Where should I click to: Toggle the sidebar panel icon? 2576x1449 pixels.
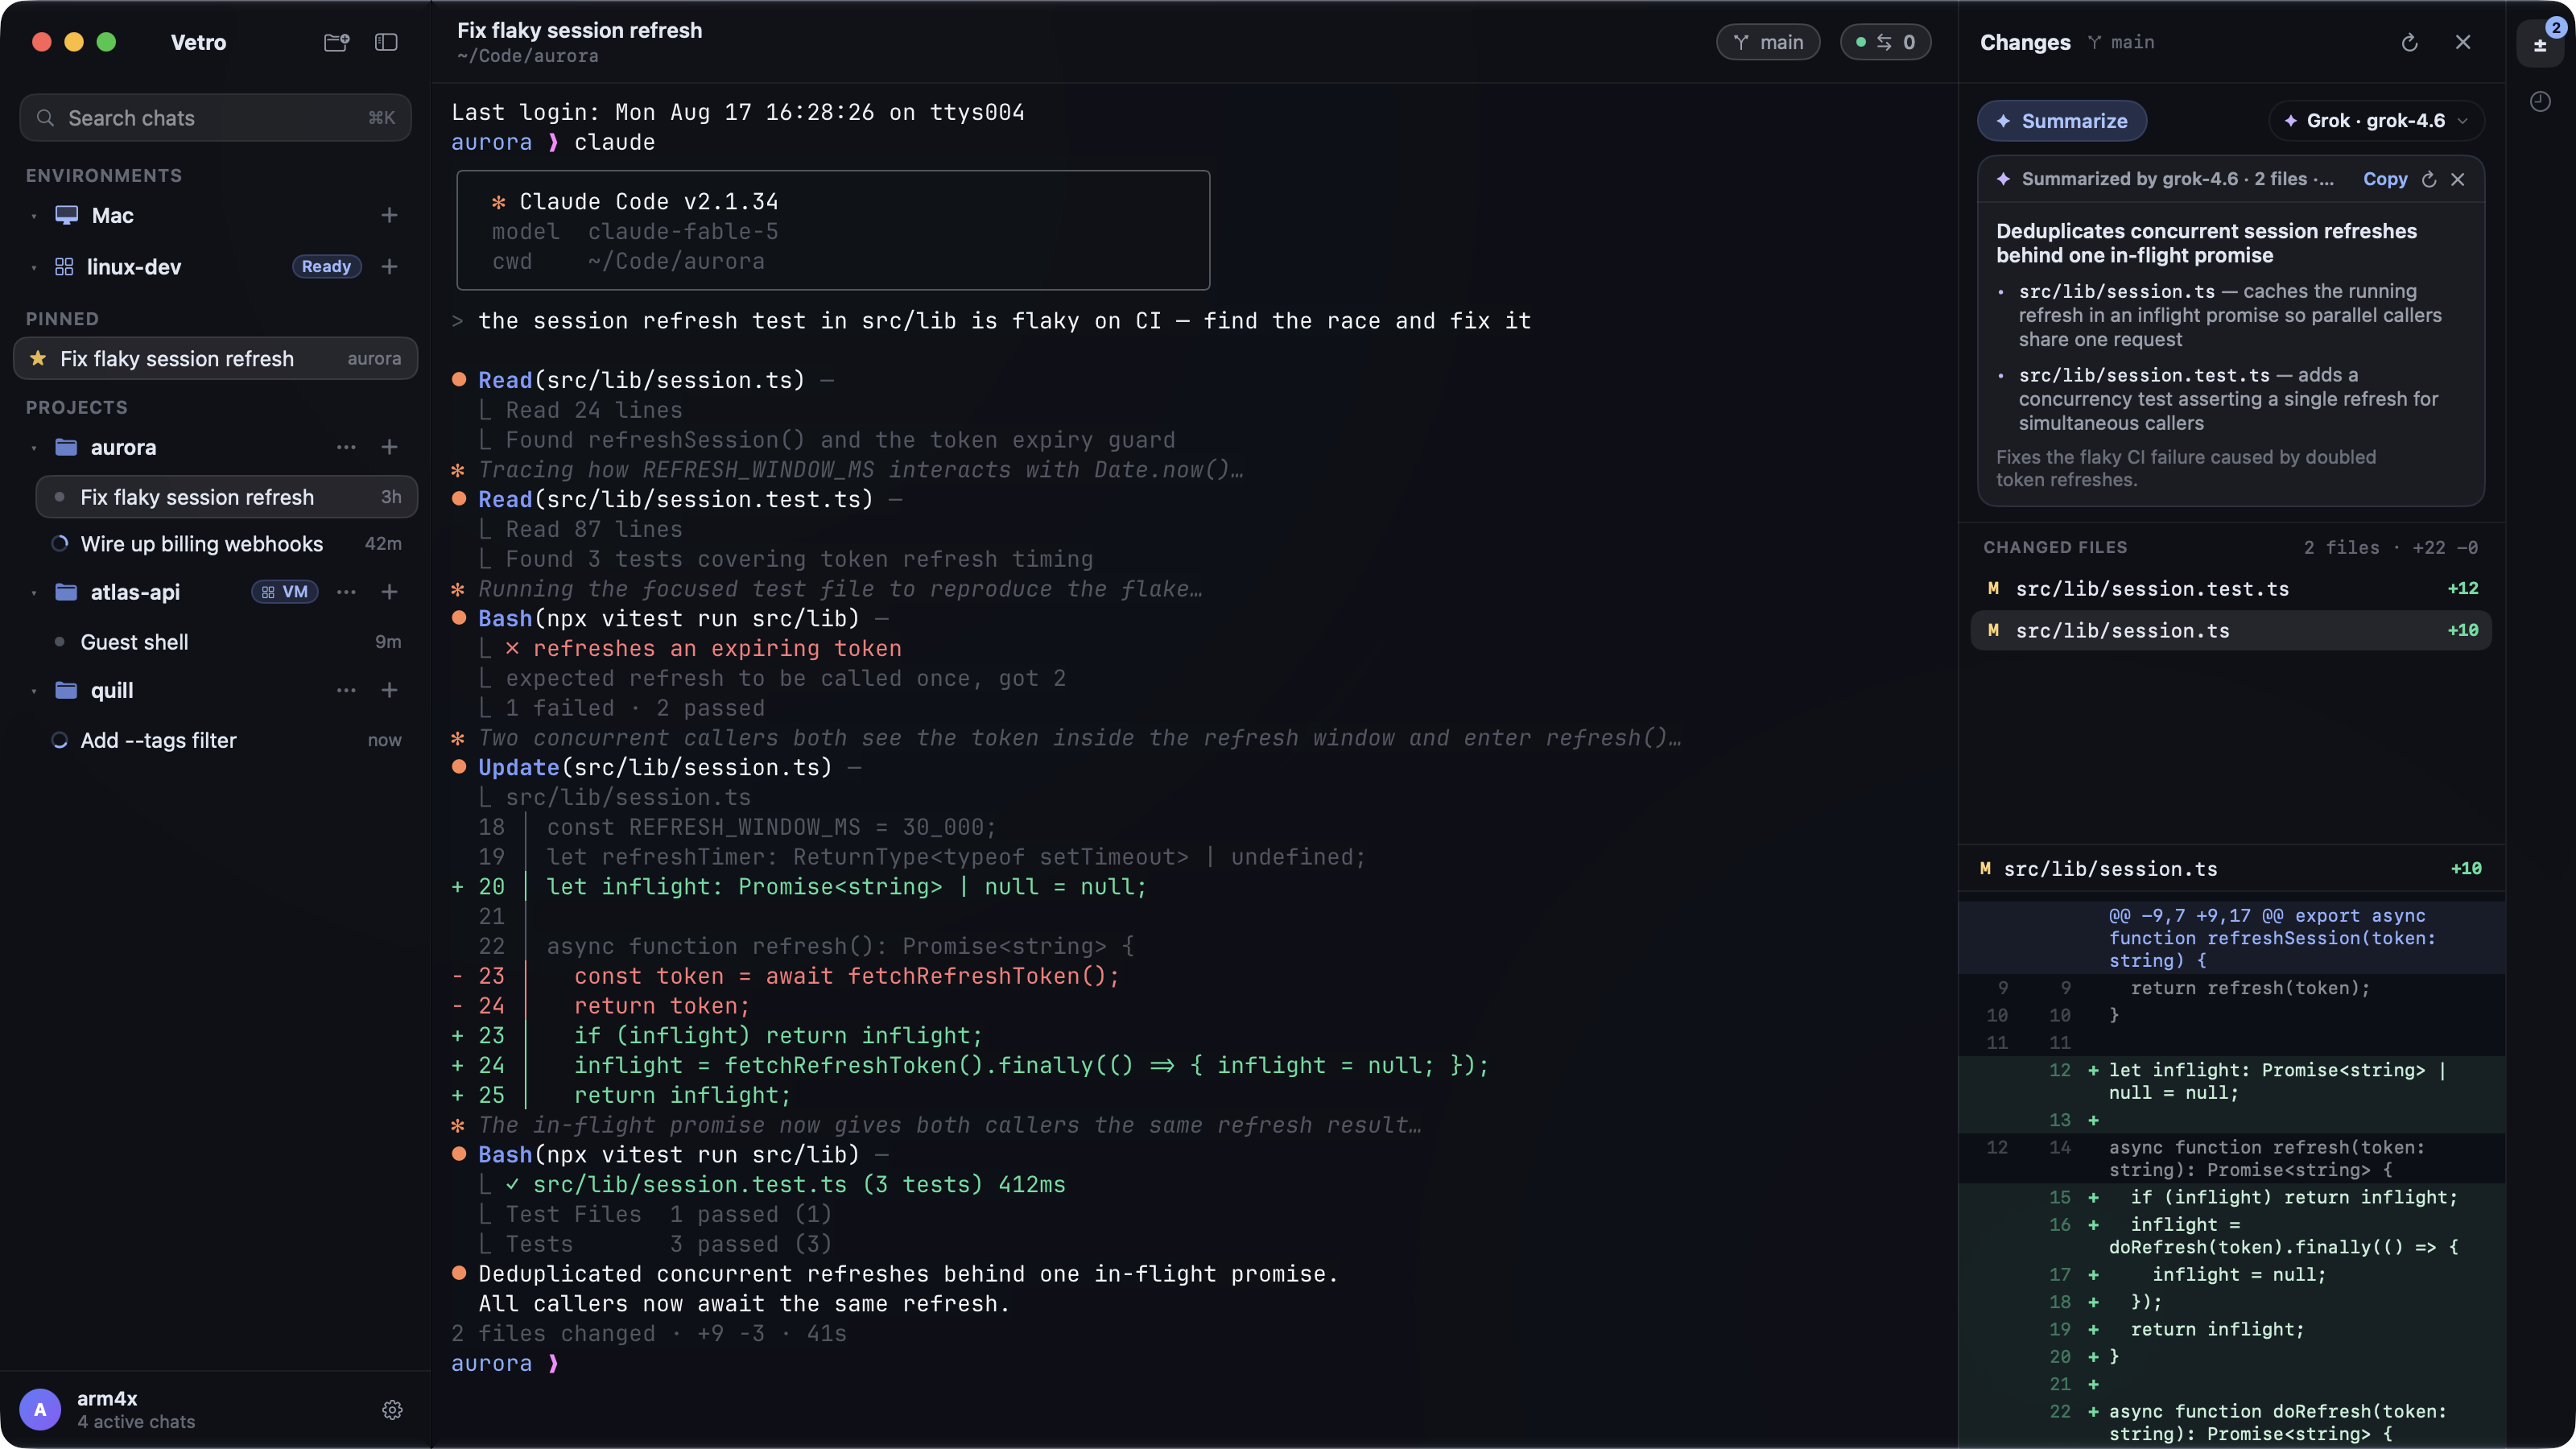click(386, 42)
